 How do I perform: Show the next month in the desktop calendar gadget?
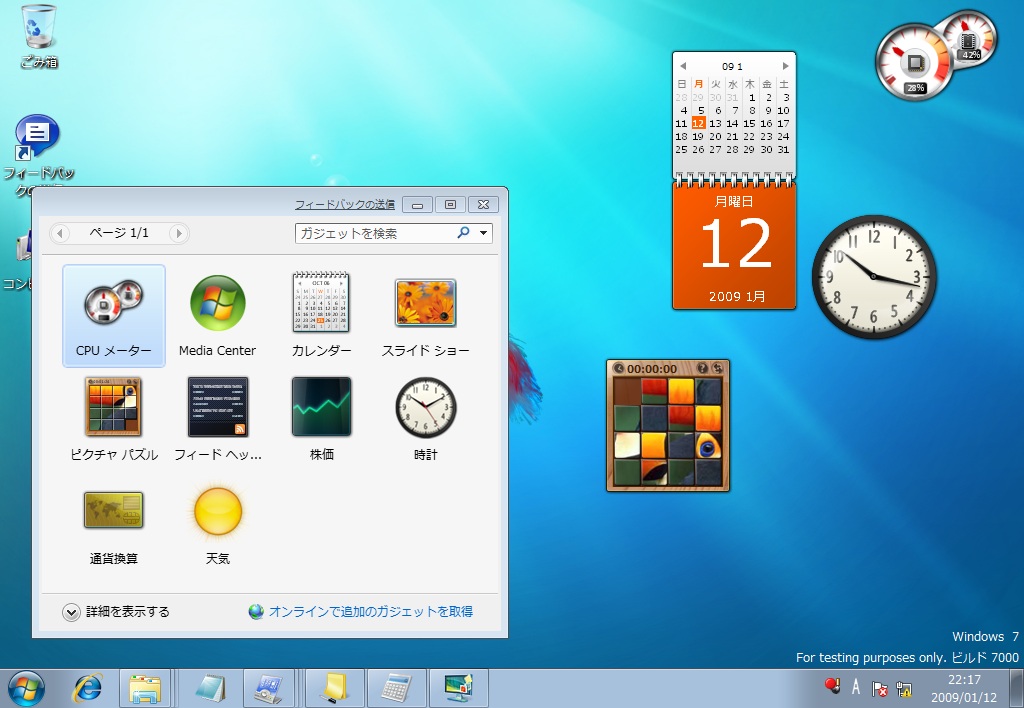point(786,66)
